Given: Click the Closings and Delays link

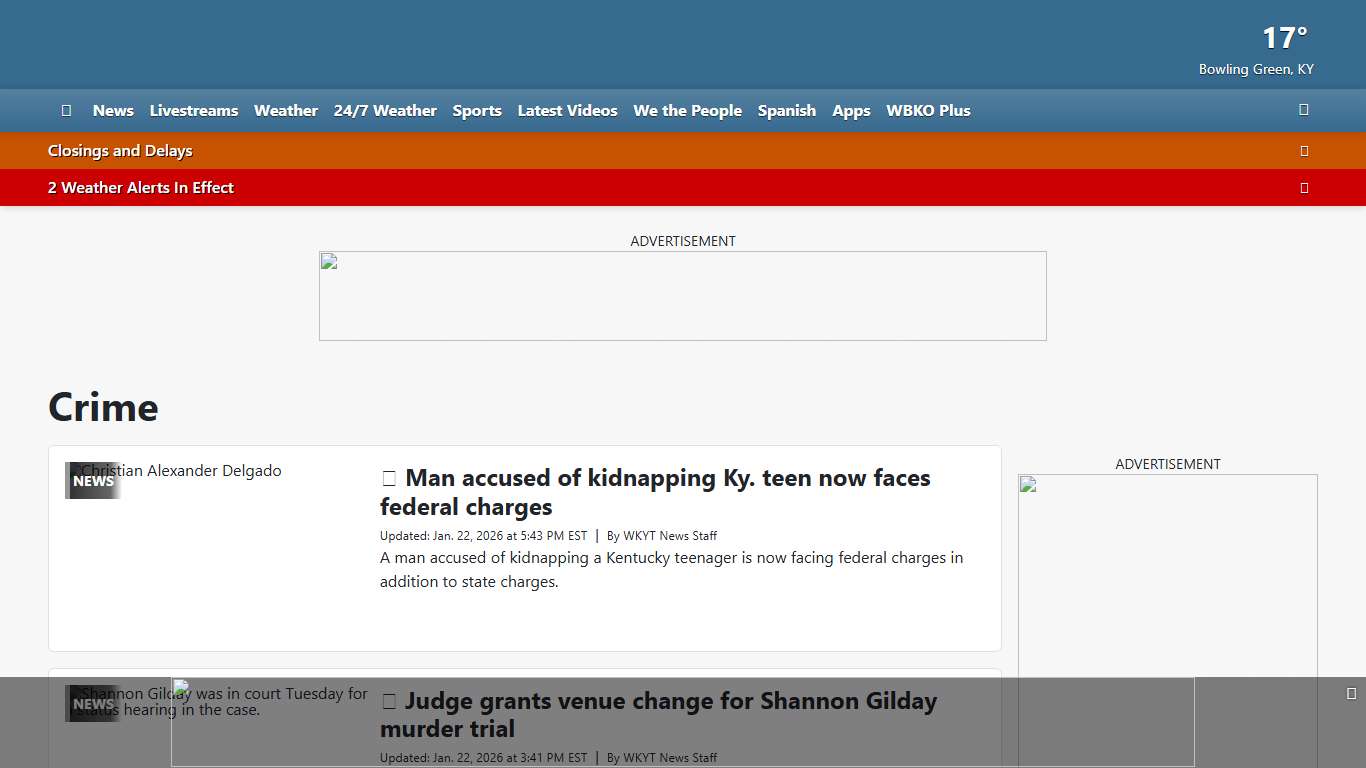Looking at the screenshot, I should 120,151.
